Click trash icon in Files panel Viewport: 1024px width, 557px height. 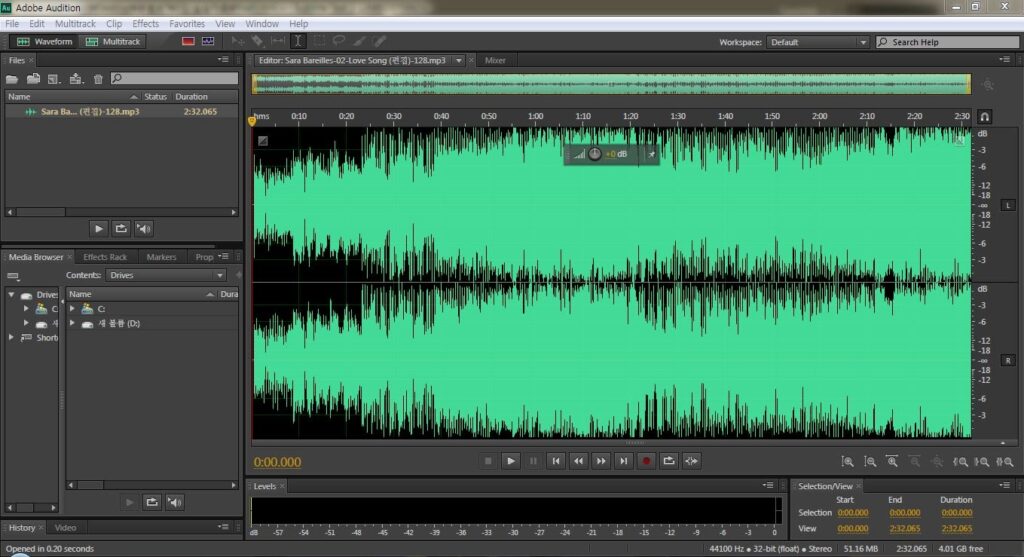tap(98, 79)
